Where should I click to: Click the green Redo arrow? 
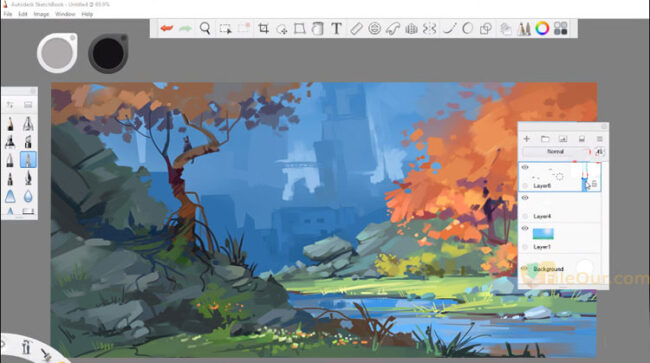click(x=185, y=28)
